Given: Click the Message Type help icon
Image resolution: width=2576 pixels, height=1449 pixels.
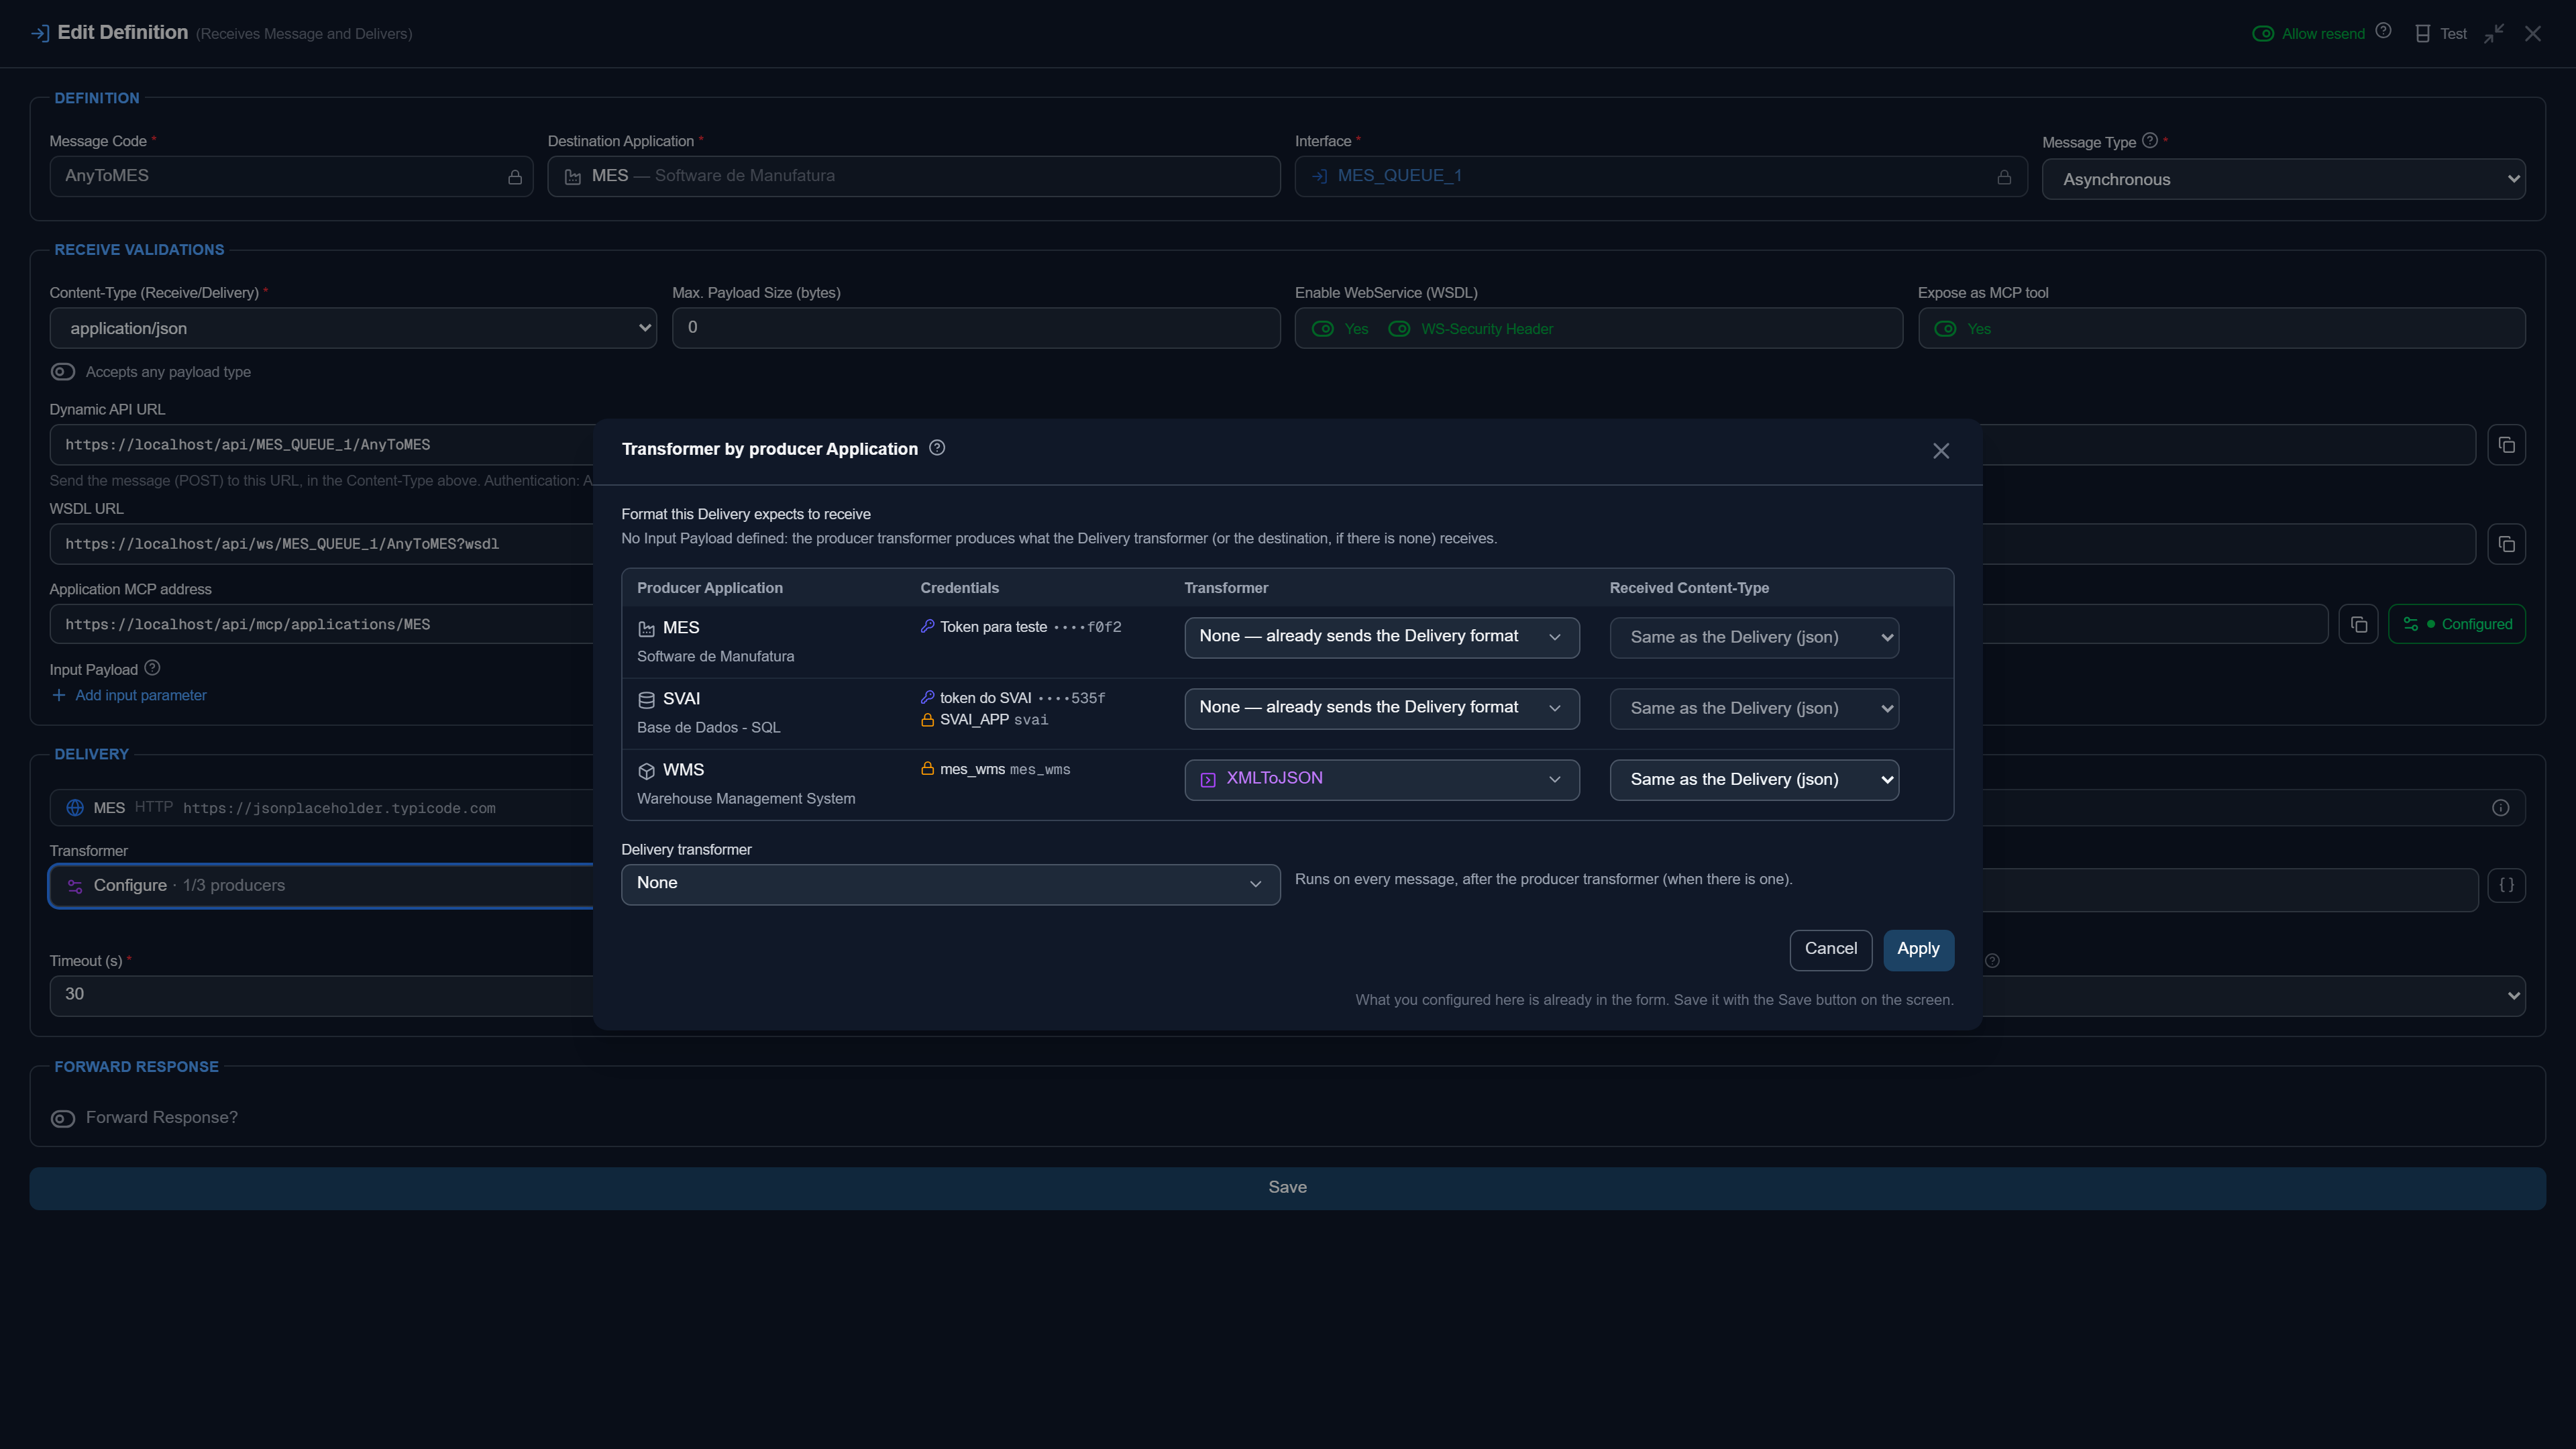Looking at the screenshot, I should [2150, 141].
